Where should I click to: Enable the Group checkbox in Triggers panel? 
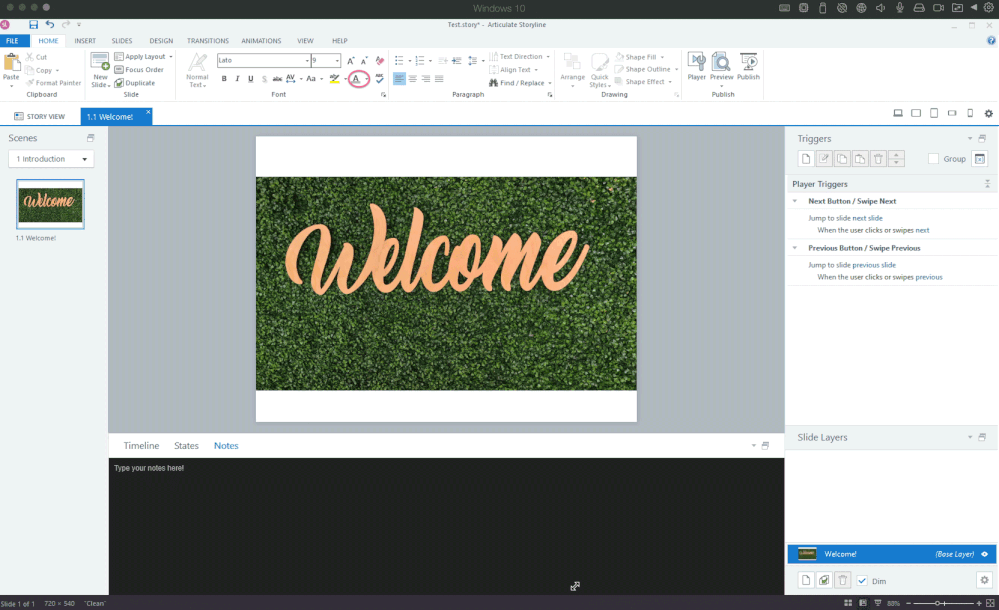(933, 159)
